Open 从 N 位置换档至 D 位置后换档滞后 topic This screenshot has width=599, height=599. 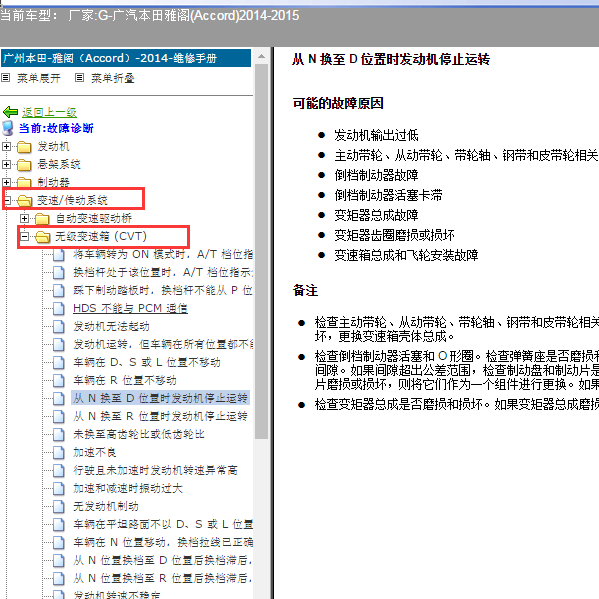[163, 560]
